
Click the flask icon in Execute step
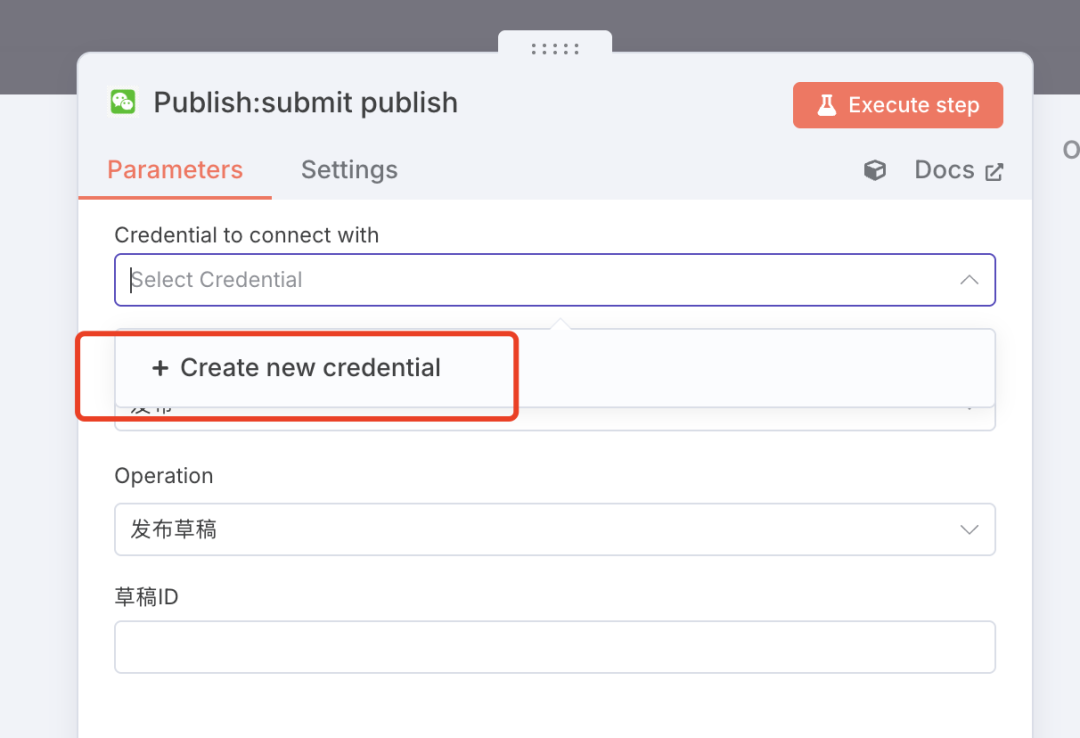(x=826, y=105)
